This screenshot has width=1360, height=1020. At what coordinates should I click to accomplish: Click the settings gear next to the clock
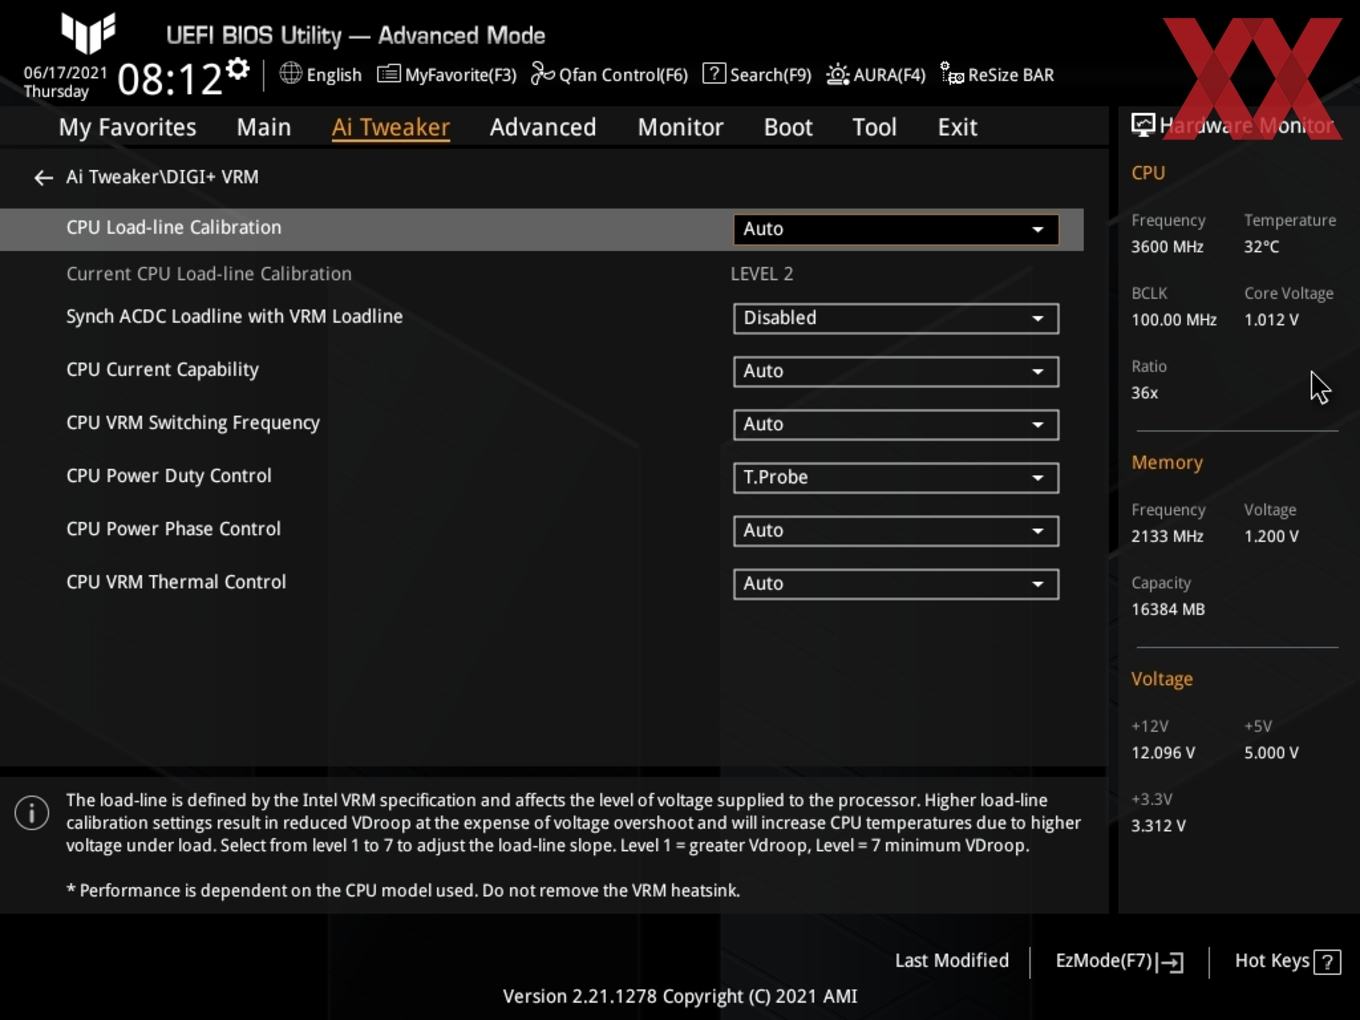[x=238, y=69]
